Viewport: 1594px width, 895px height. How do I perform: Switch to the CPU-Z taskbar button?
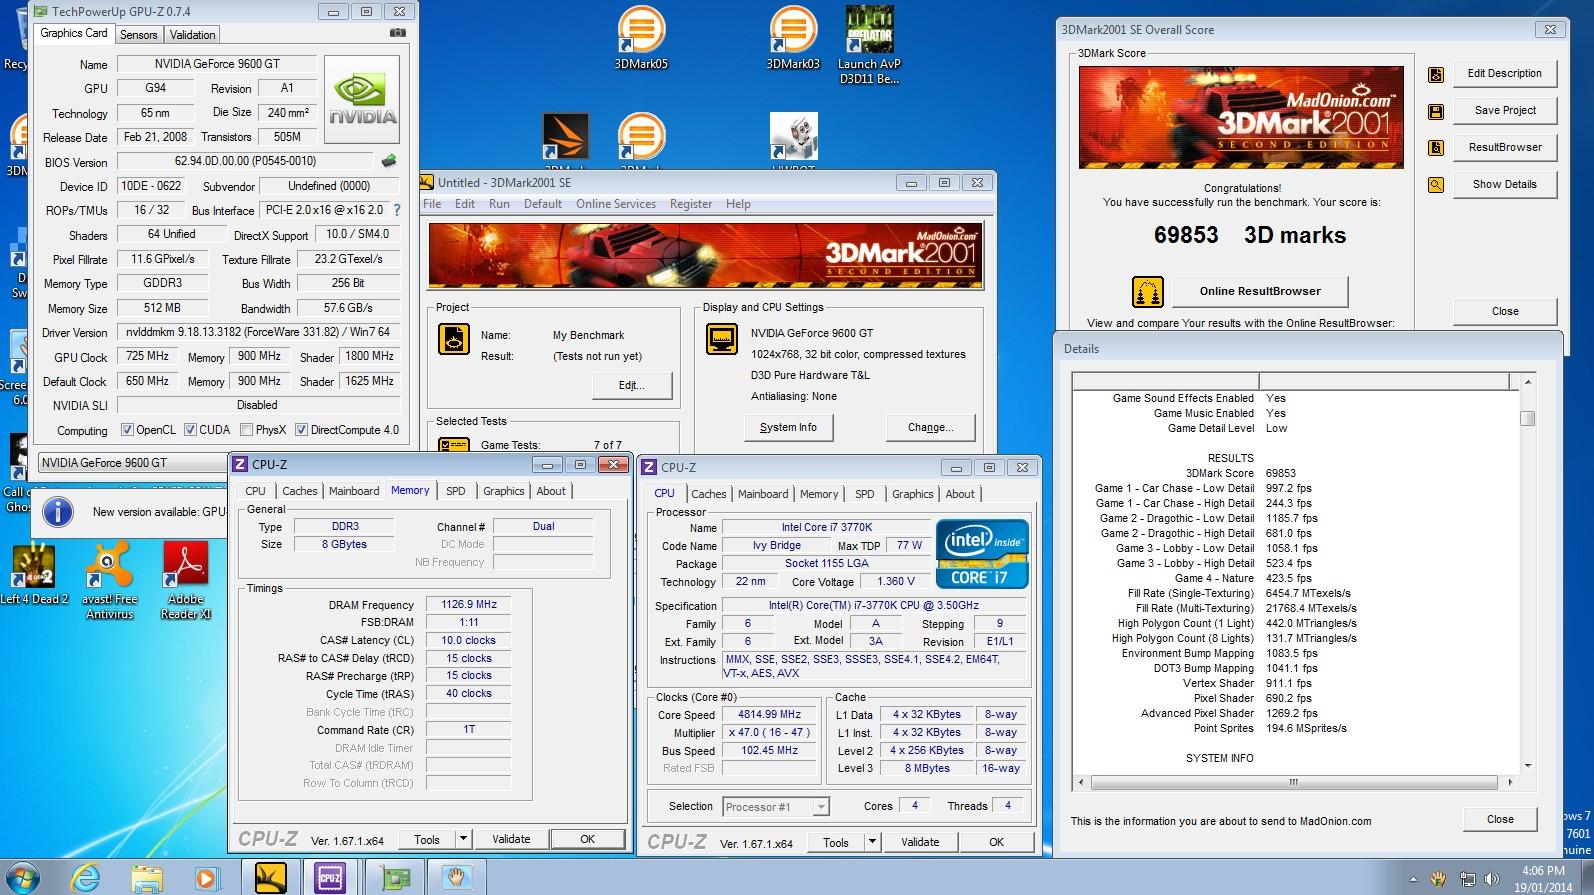[329, 878]
